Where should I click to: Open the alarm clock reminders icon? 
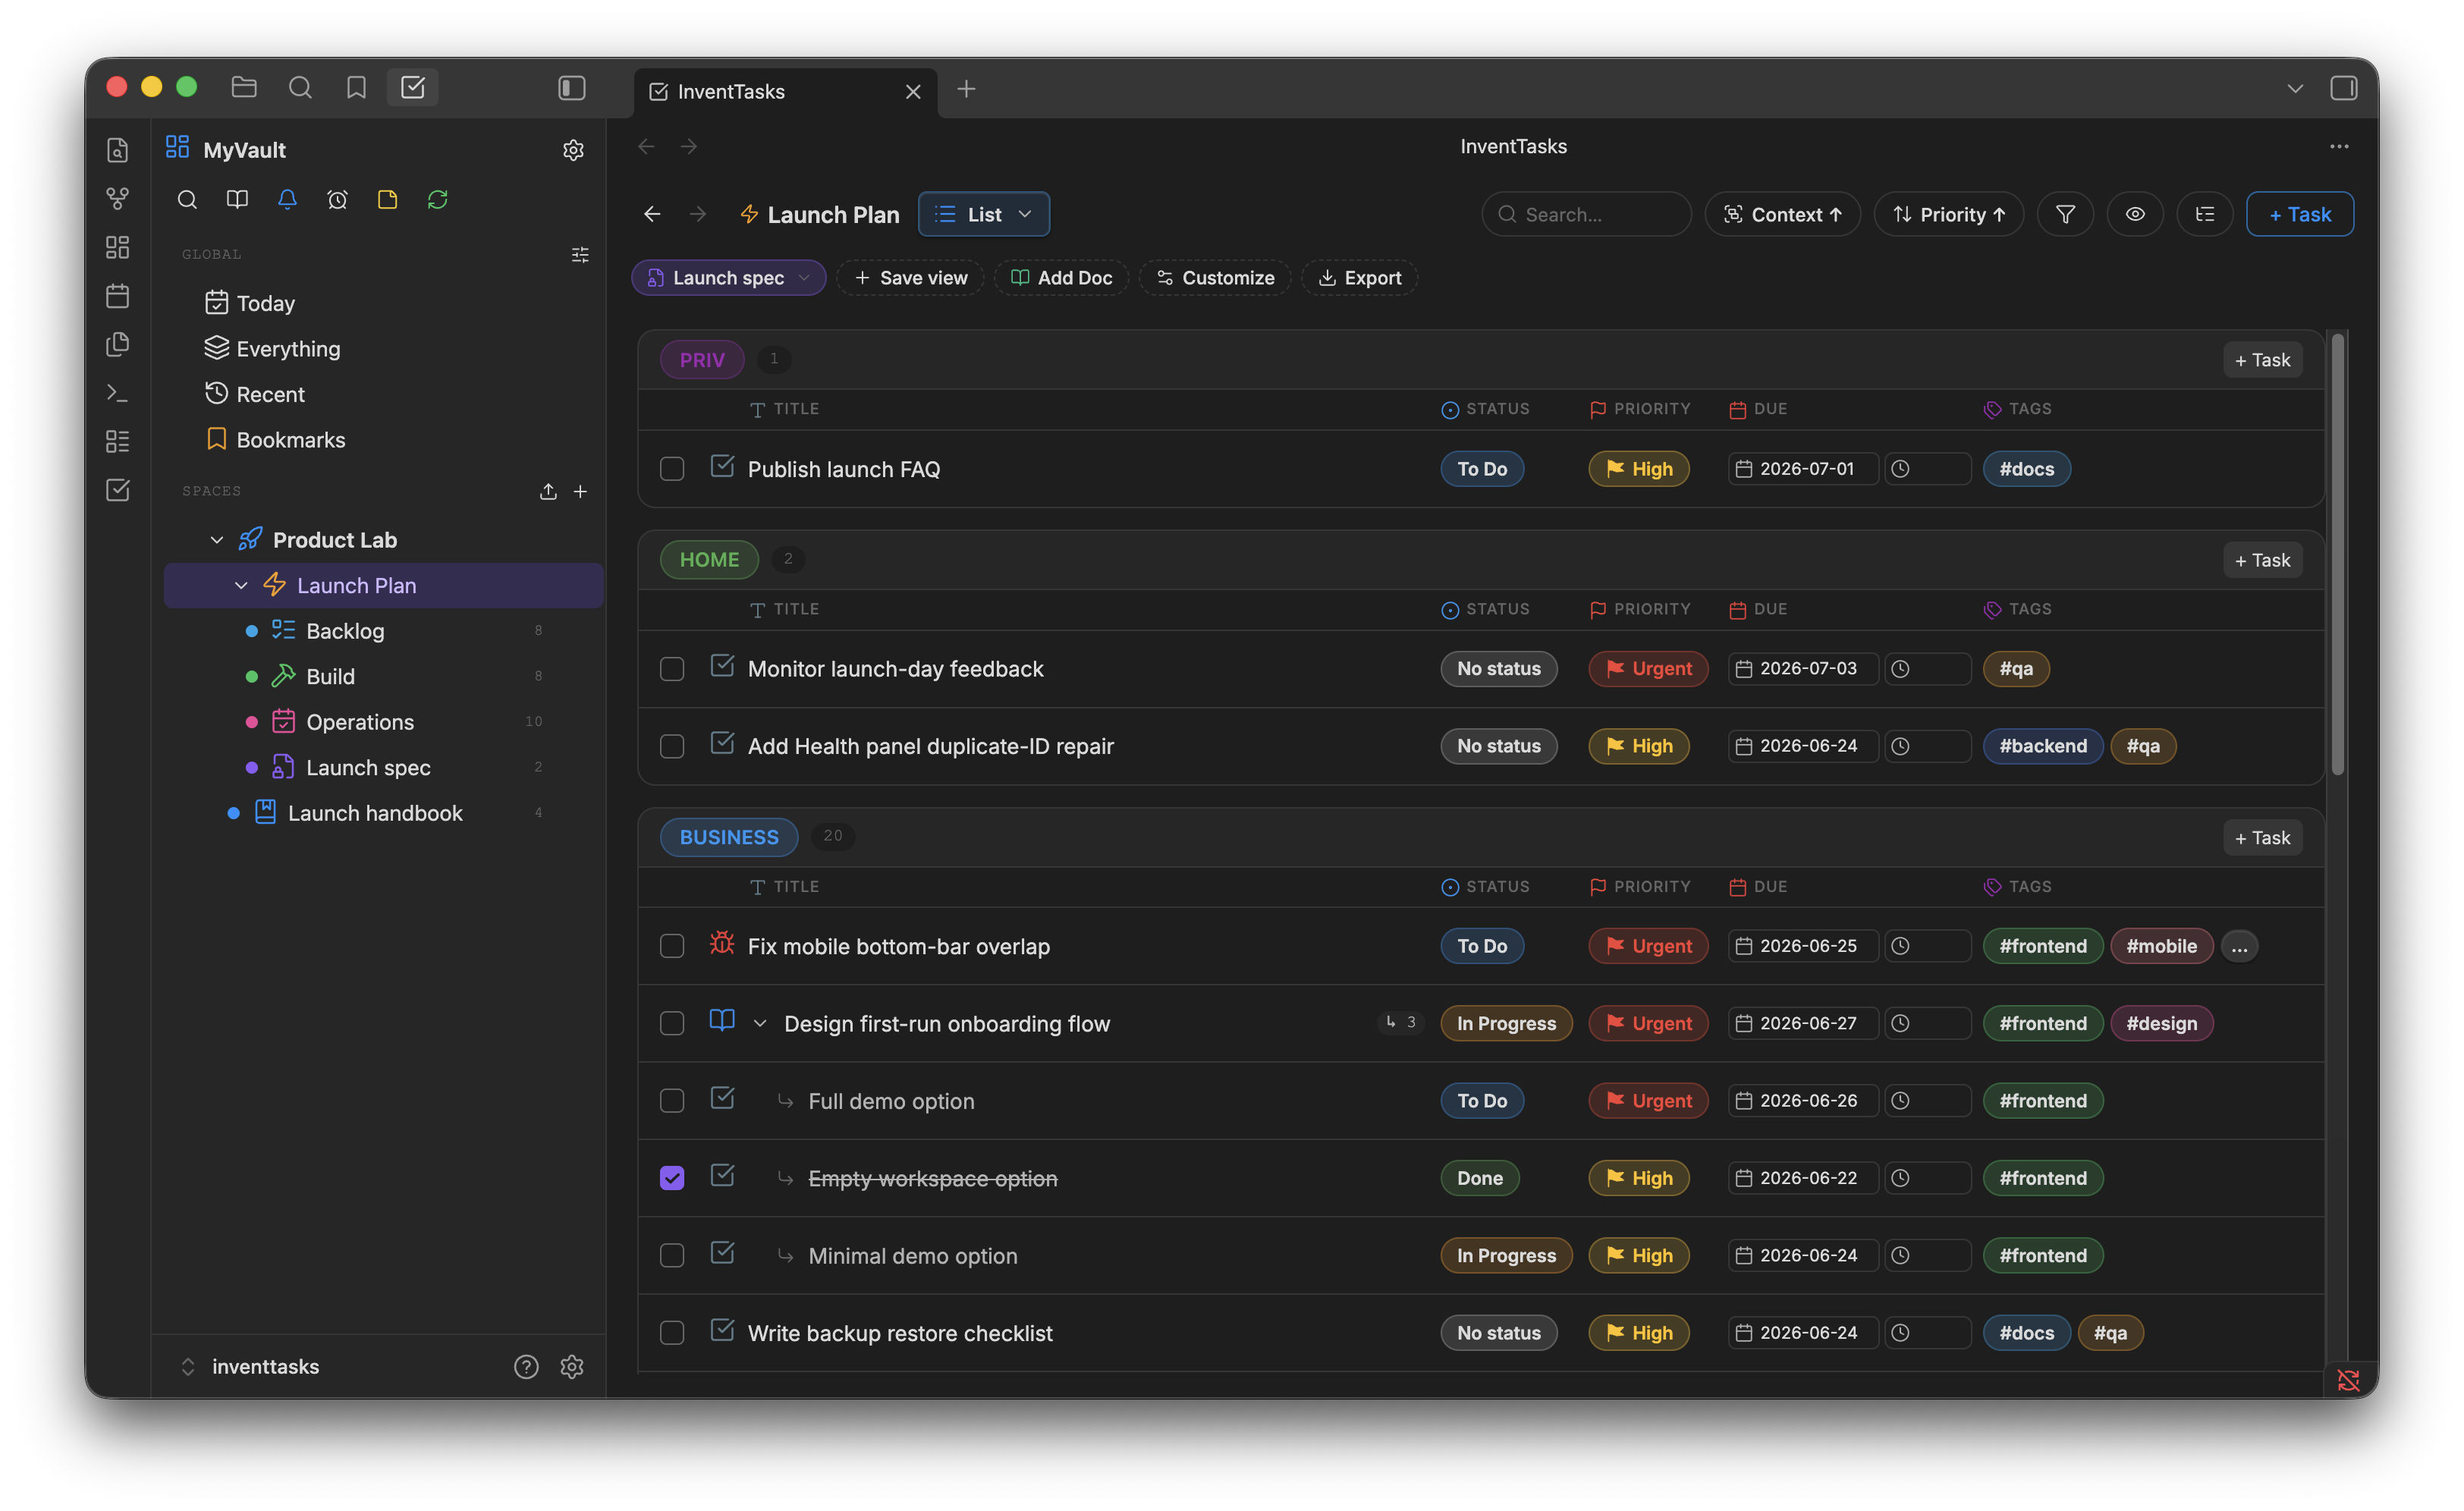pyautogui.click(x=337, y=199)
